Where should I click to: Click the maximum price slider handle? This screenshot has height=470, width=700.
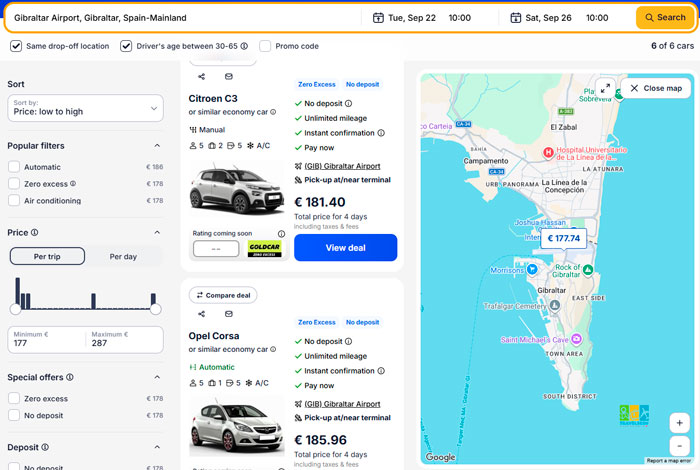pyautogui.click(x=155, y=309)
